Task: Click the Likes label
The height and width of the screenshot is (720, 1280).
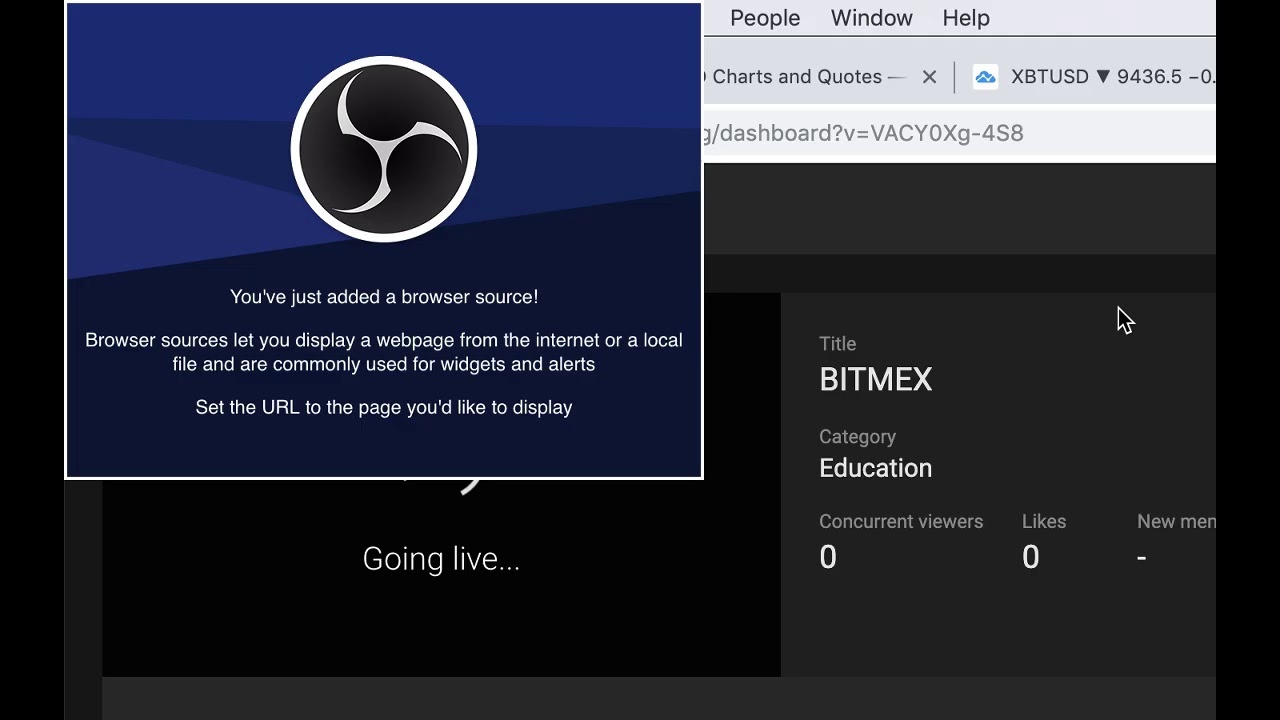Action: point(1044,522)
